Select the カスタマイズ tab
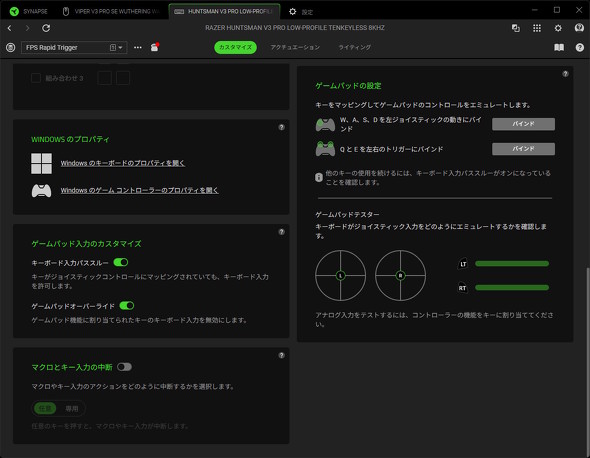The width and height of the screenshot is (590, 458). 236,47
